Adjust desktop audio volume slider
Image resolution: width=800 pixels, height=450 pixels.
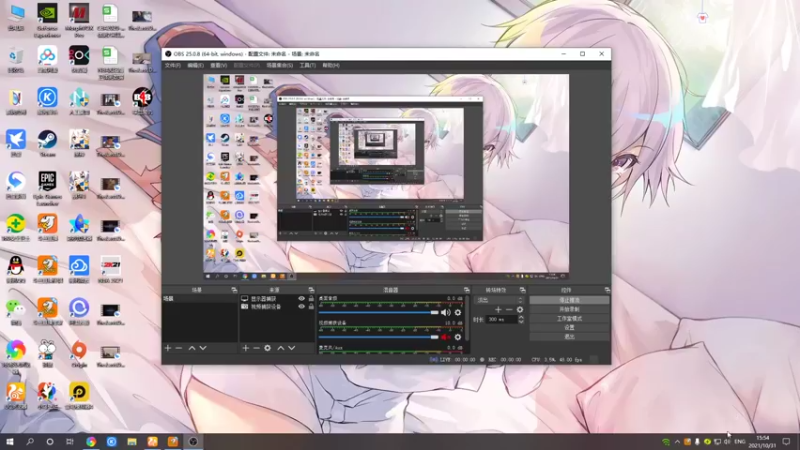(379, 312)
